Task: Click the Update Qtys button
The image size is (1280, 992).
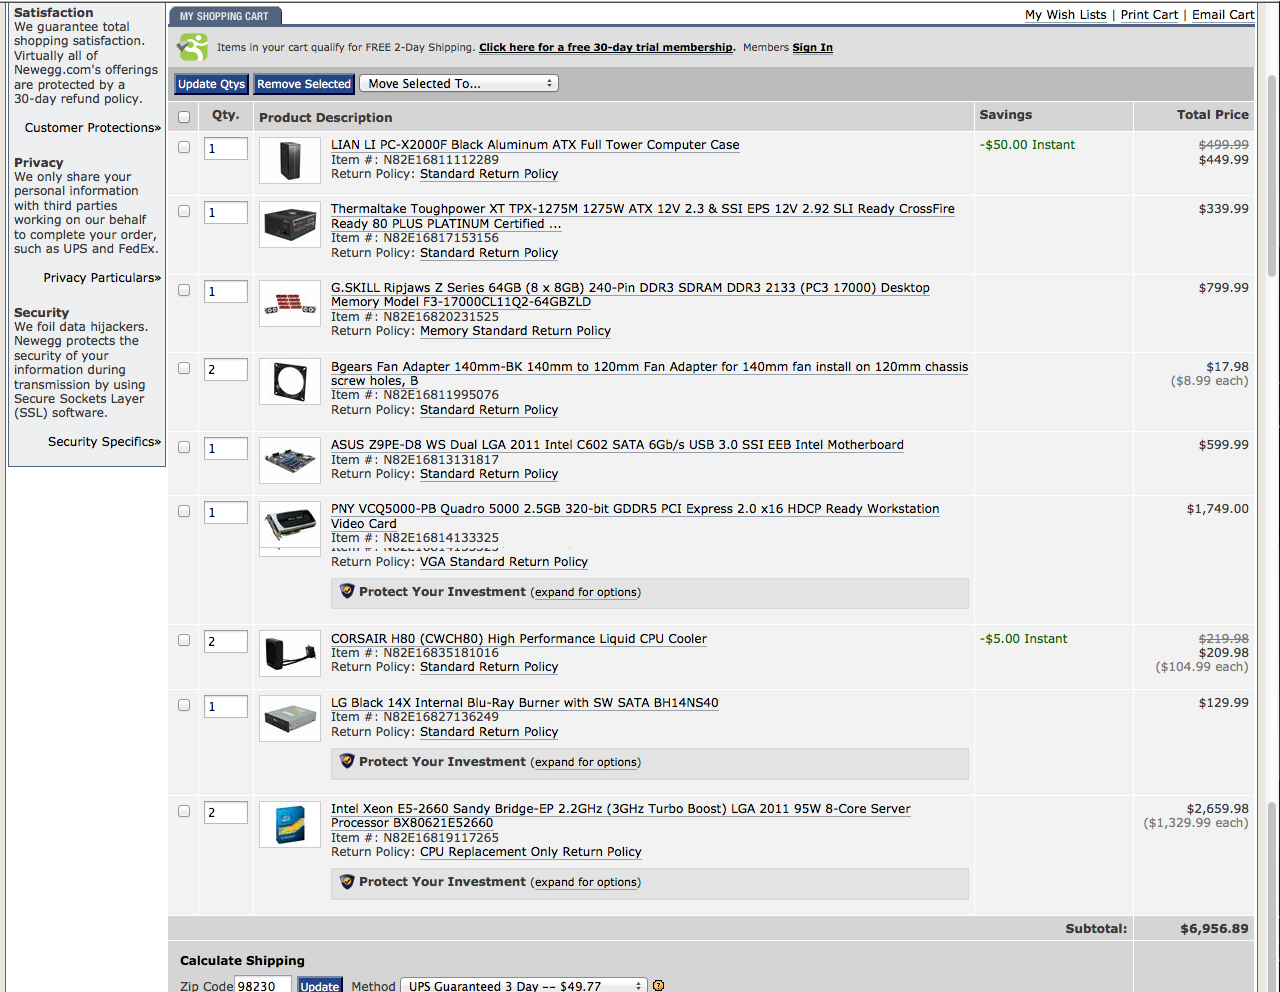Action: tap(212, 84)
